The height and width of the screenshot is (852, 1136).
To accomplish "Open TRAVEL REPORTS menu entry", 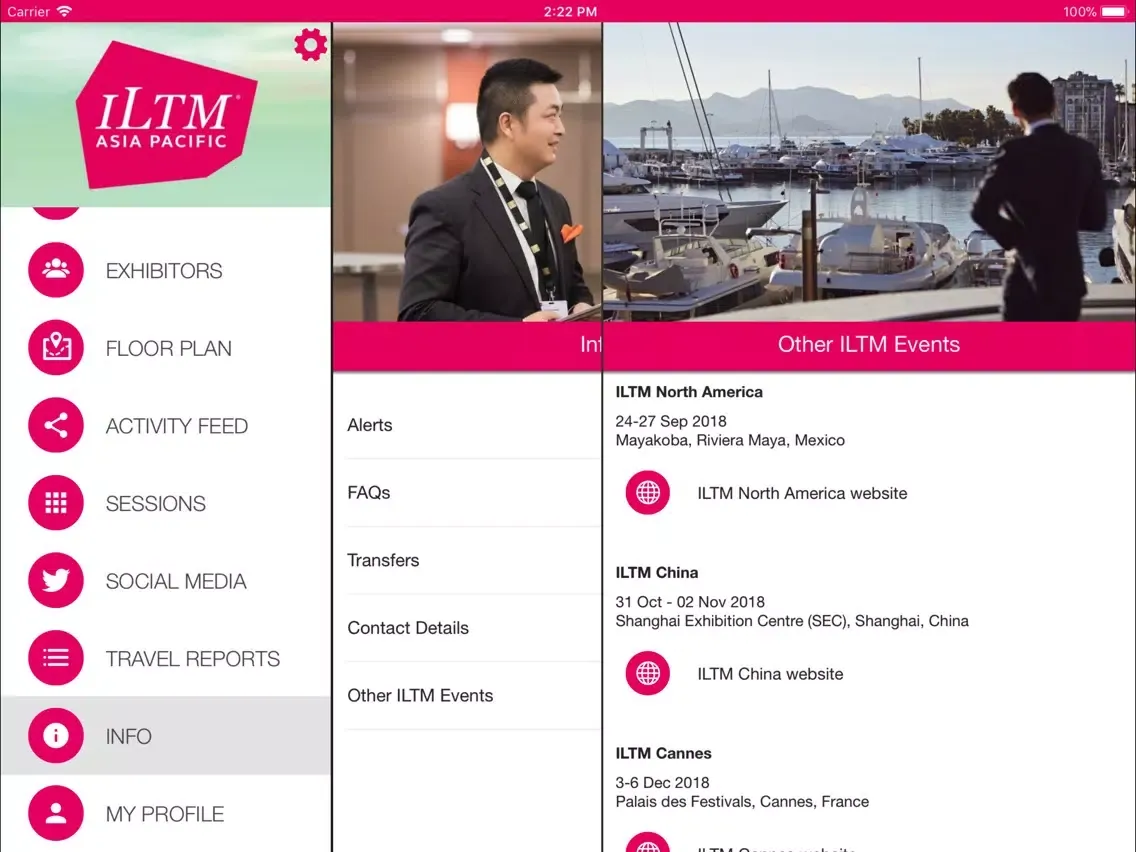I will click(x=193, y=659).
